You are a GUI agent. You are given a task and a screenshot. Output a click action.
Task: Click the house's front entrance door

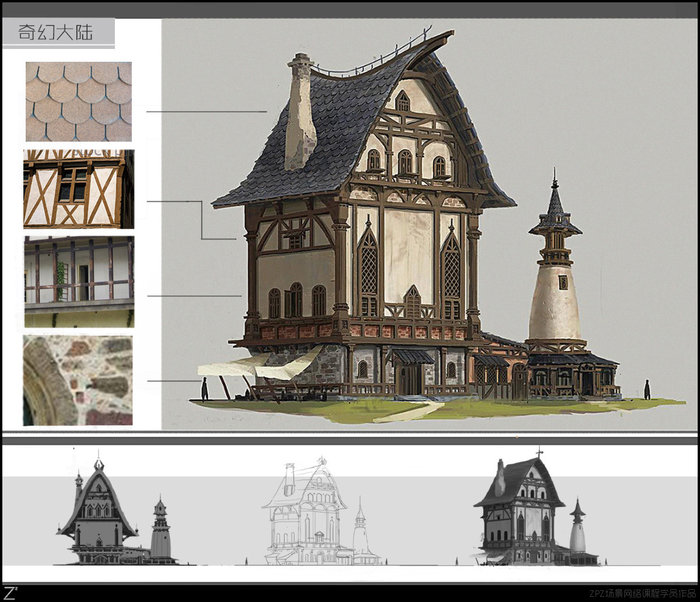[409, 377]
